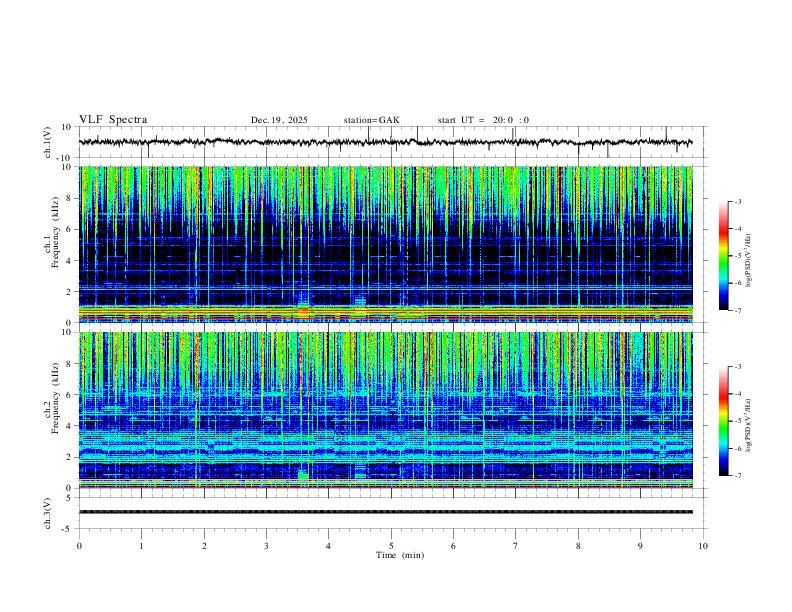
Task: Click time axis tick label "9"
Action: click(x=640, y=546)
